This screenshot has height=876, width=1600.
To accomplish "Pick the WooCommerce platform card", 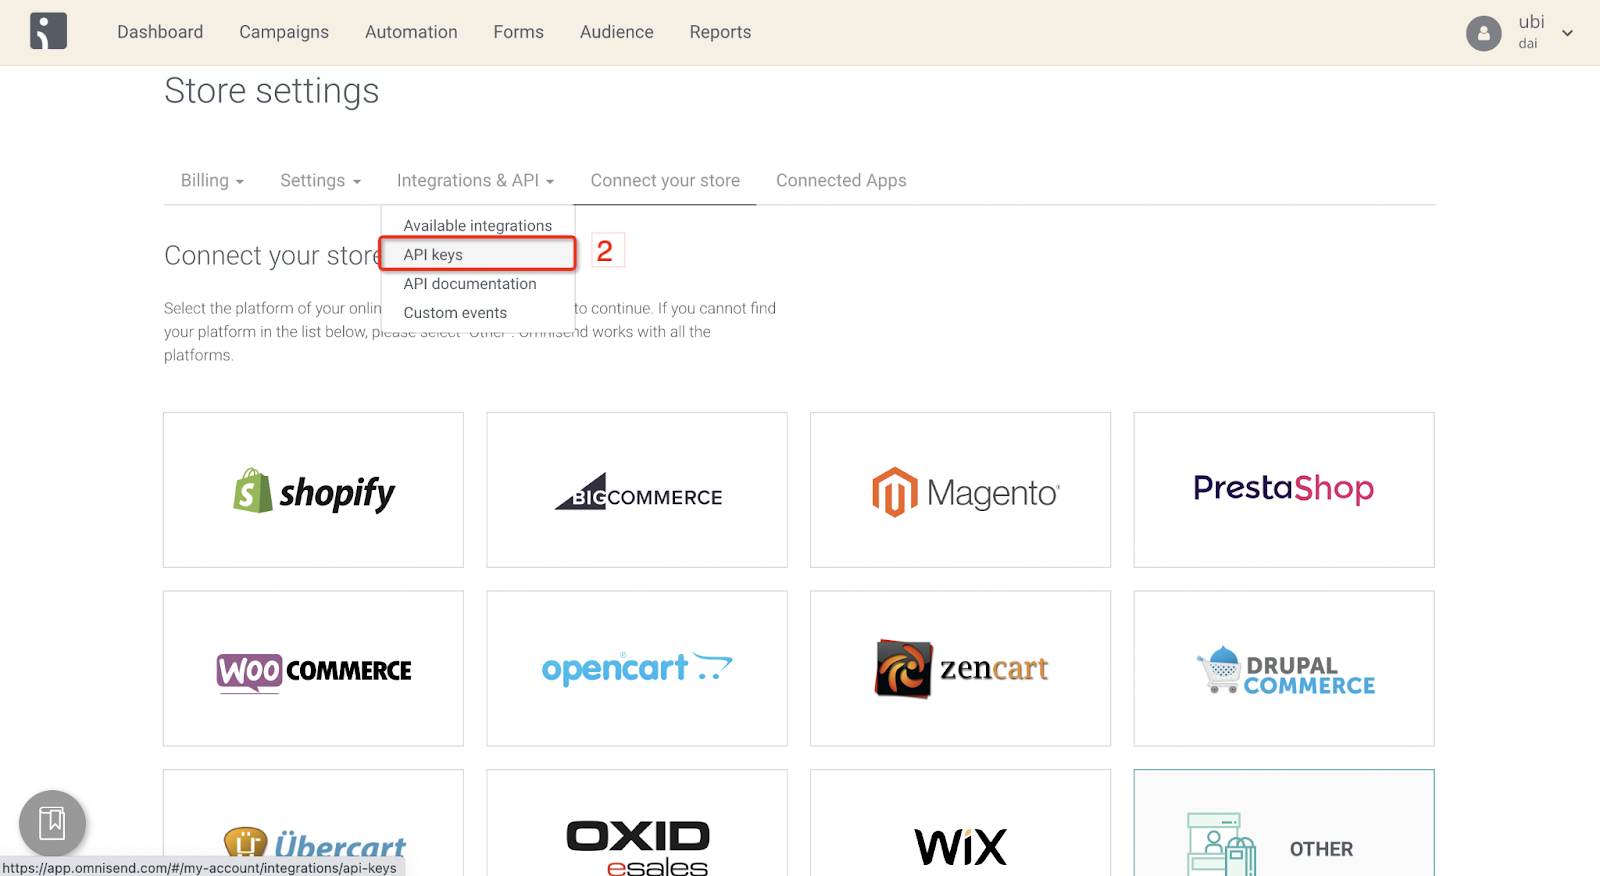I will 313,668.
